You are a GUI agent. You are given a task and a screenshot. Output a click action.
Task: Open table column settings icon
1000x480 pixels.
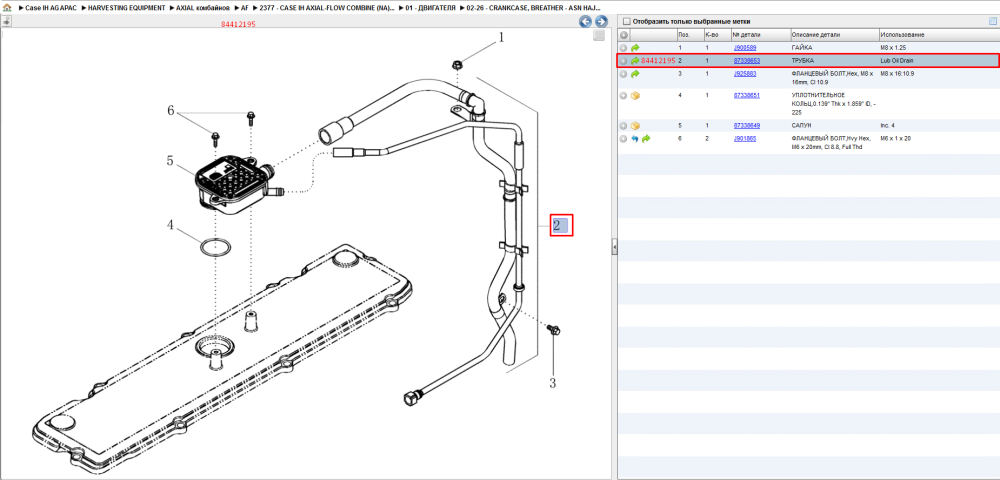tap(992, 21)
